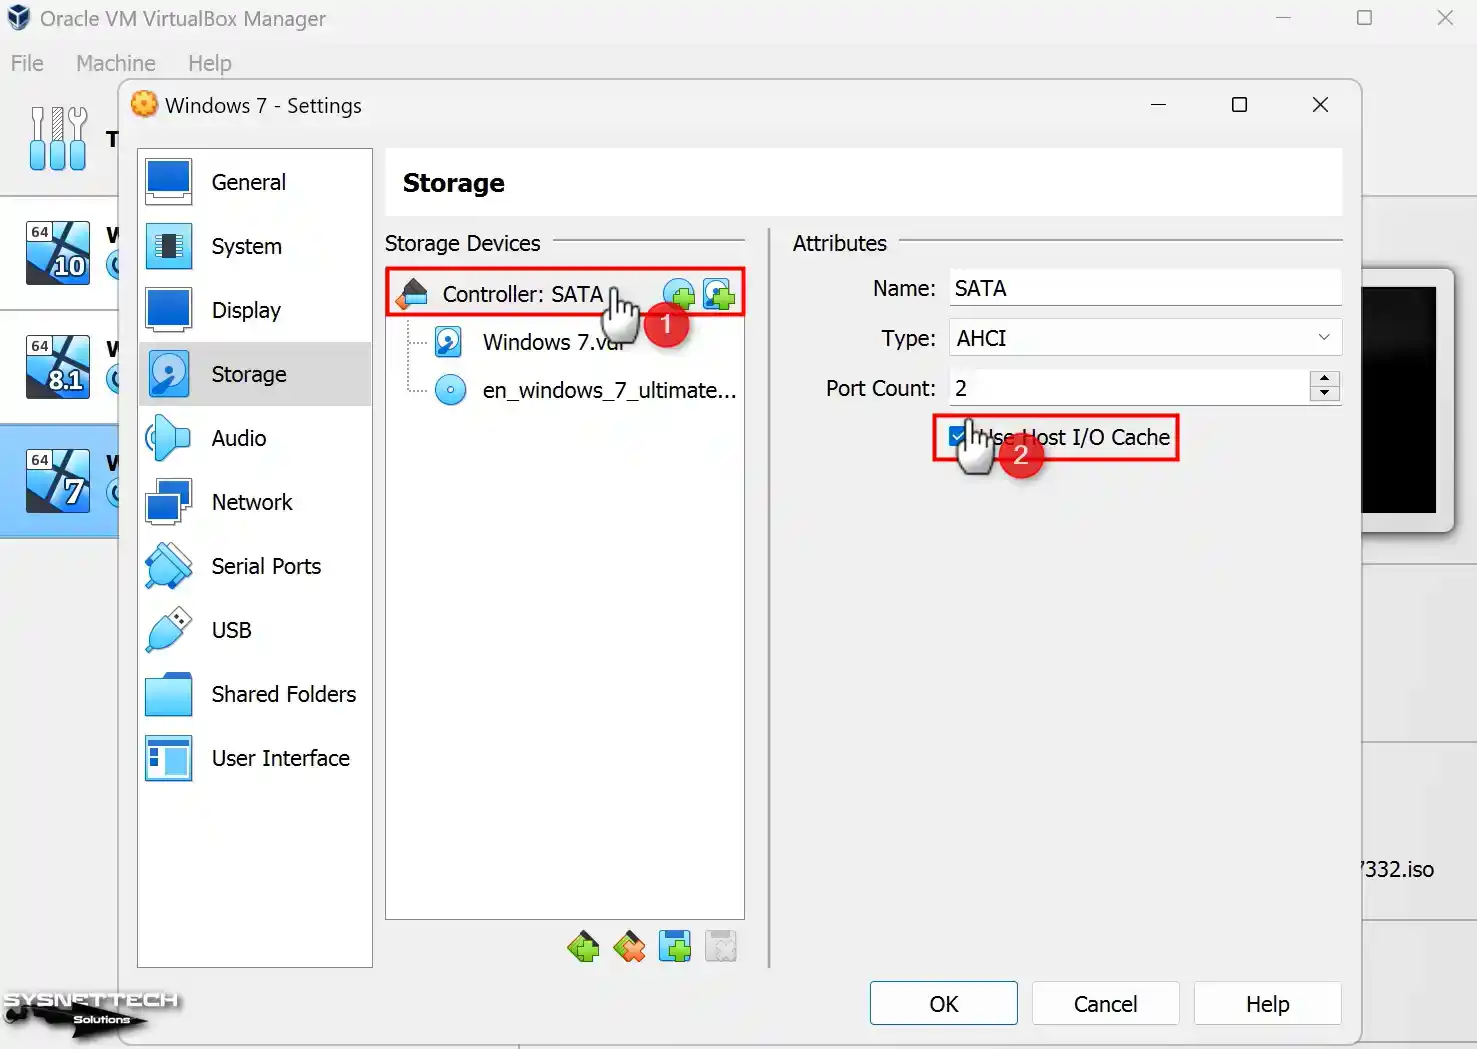Click the Cancel button
Image resolution: width=1477 pixels, height=1049 pixels.
(1105, 1003)
